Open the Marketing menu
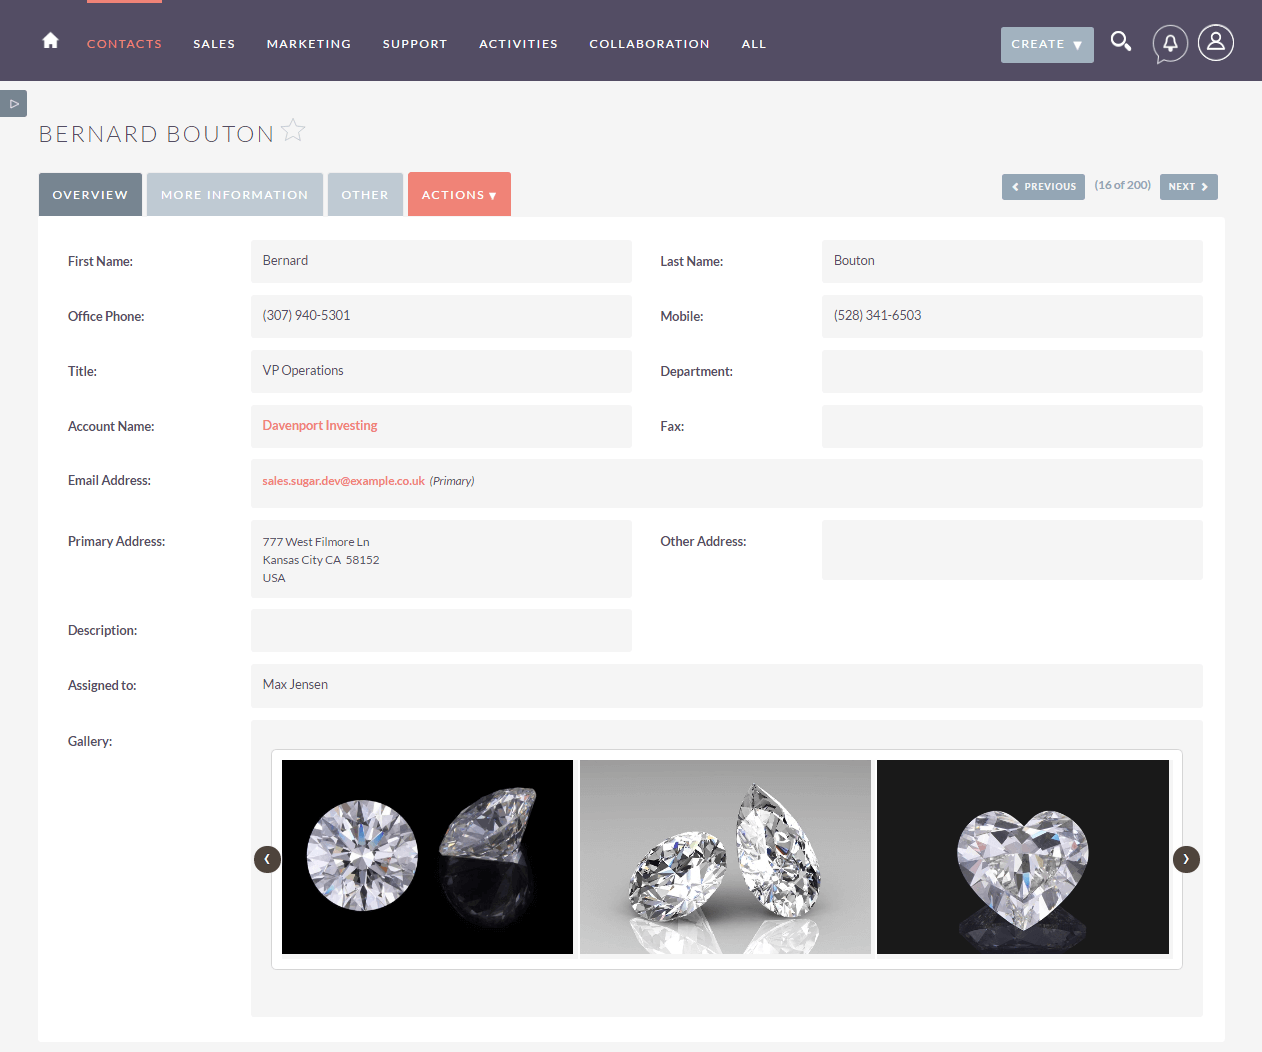The height and width of the screenshot is (1052, 1262). [309, 44]
